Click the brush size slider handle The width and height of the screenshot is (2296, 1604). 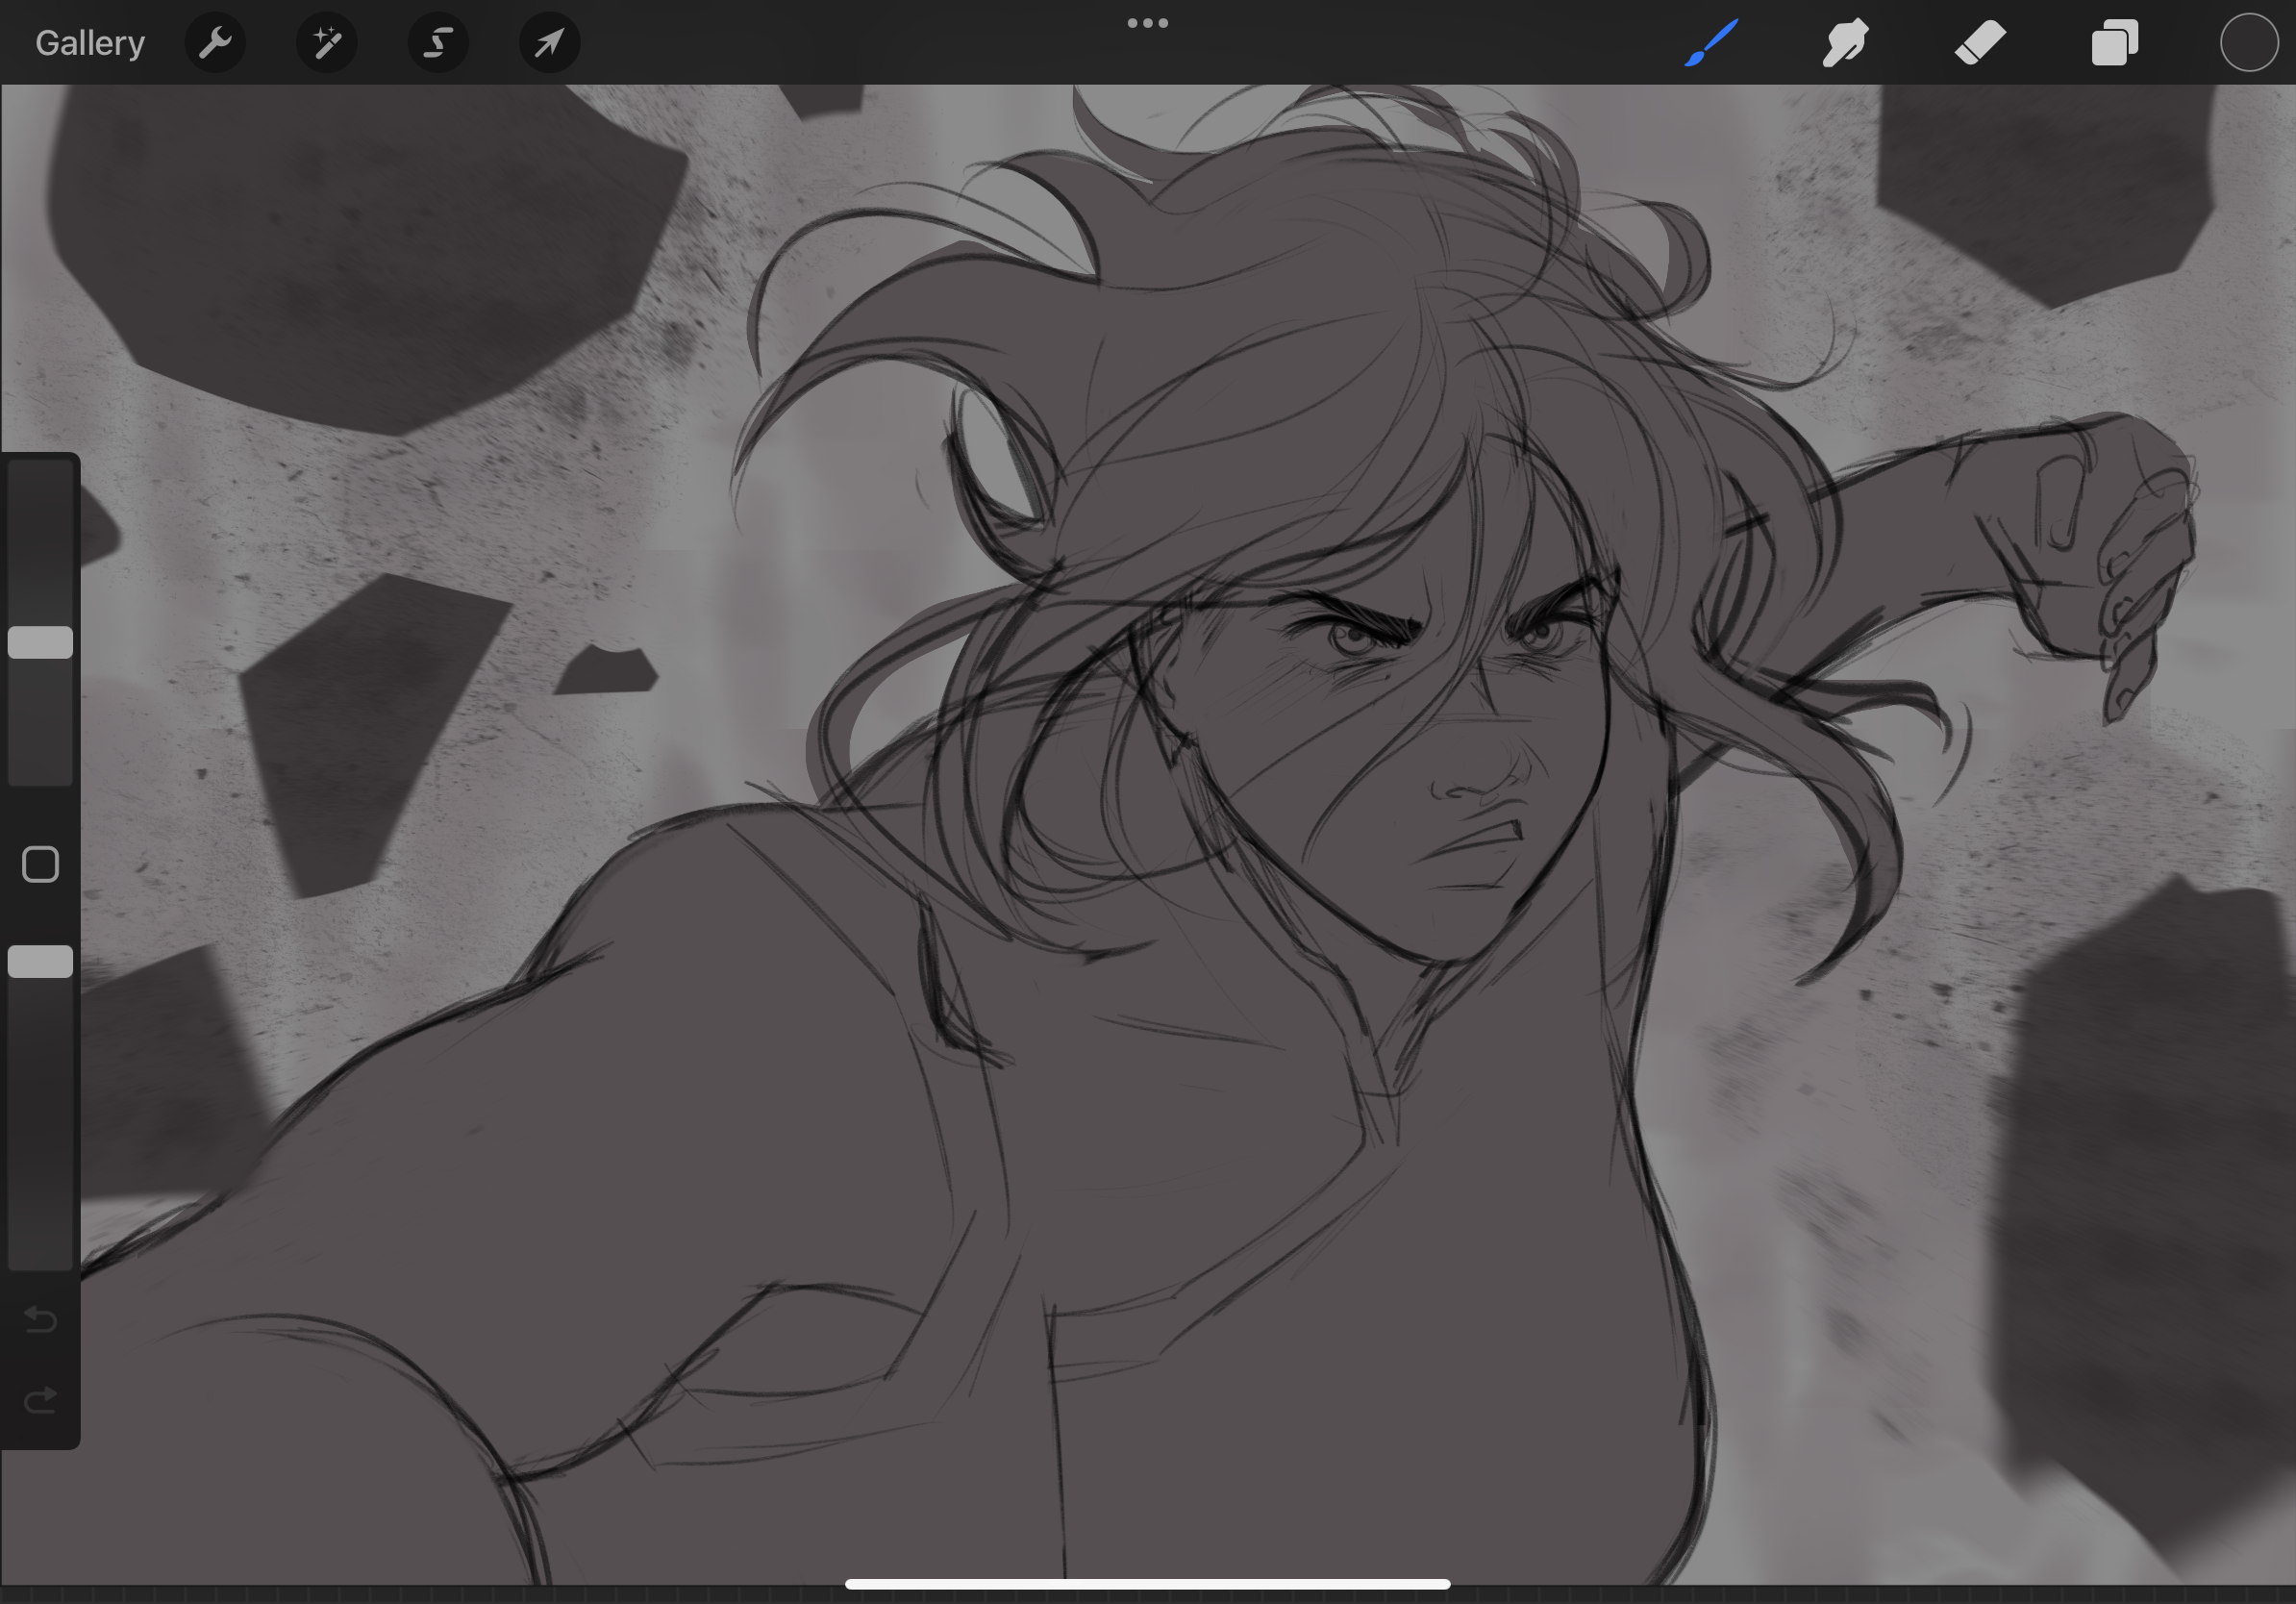40,643
